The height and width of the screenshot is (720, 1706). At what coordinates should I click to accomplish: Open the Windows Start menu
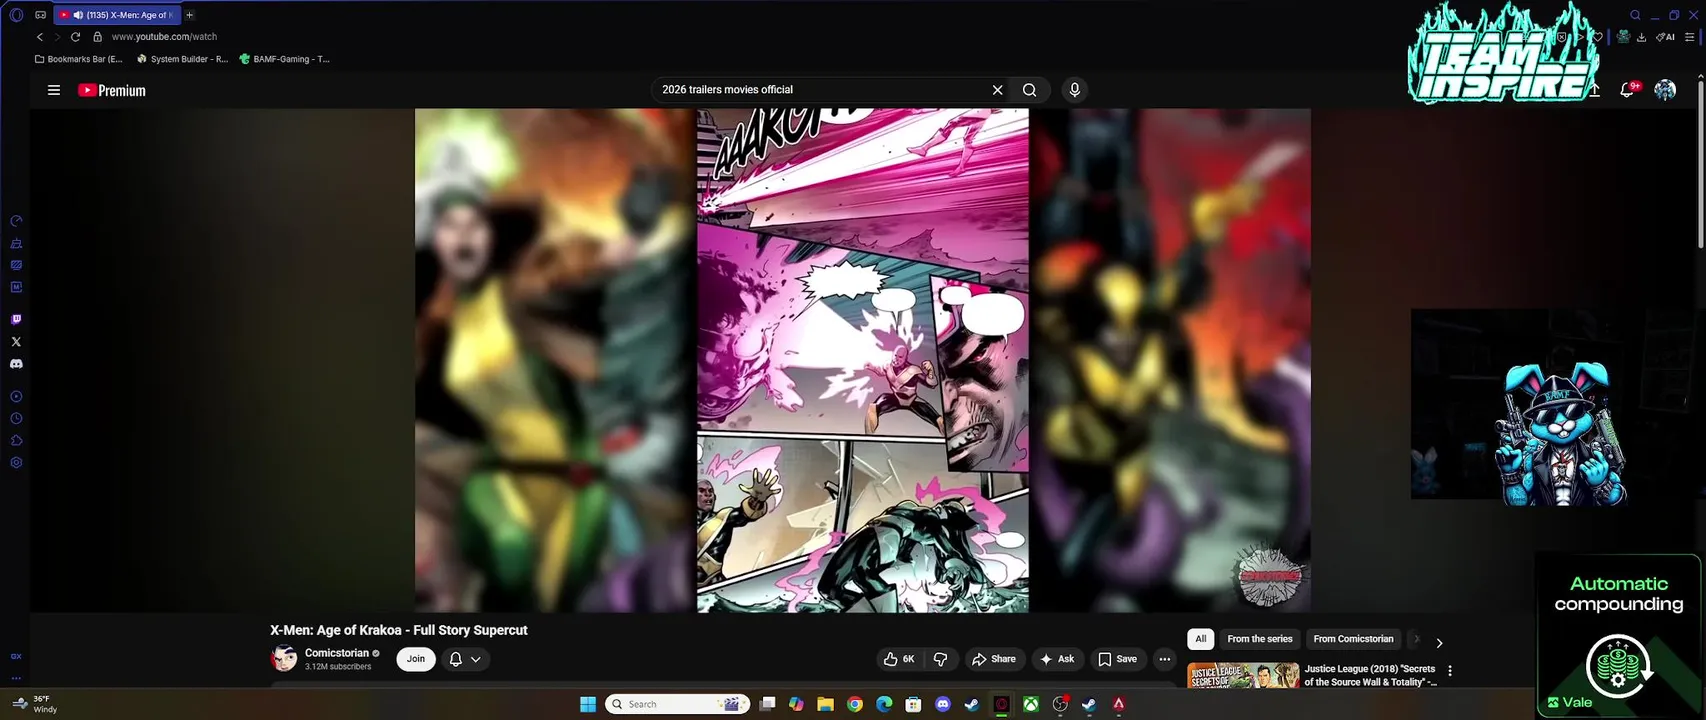588,704
